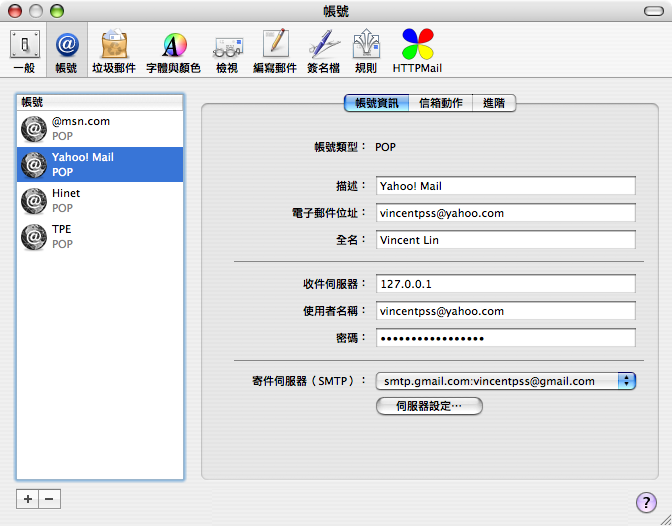Select the @msn.com account

click(x=100, y=129)
